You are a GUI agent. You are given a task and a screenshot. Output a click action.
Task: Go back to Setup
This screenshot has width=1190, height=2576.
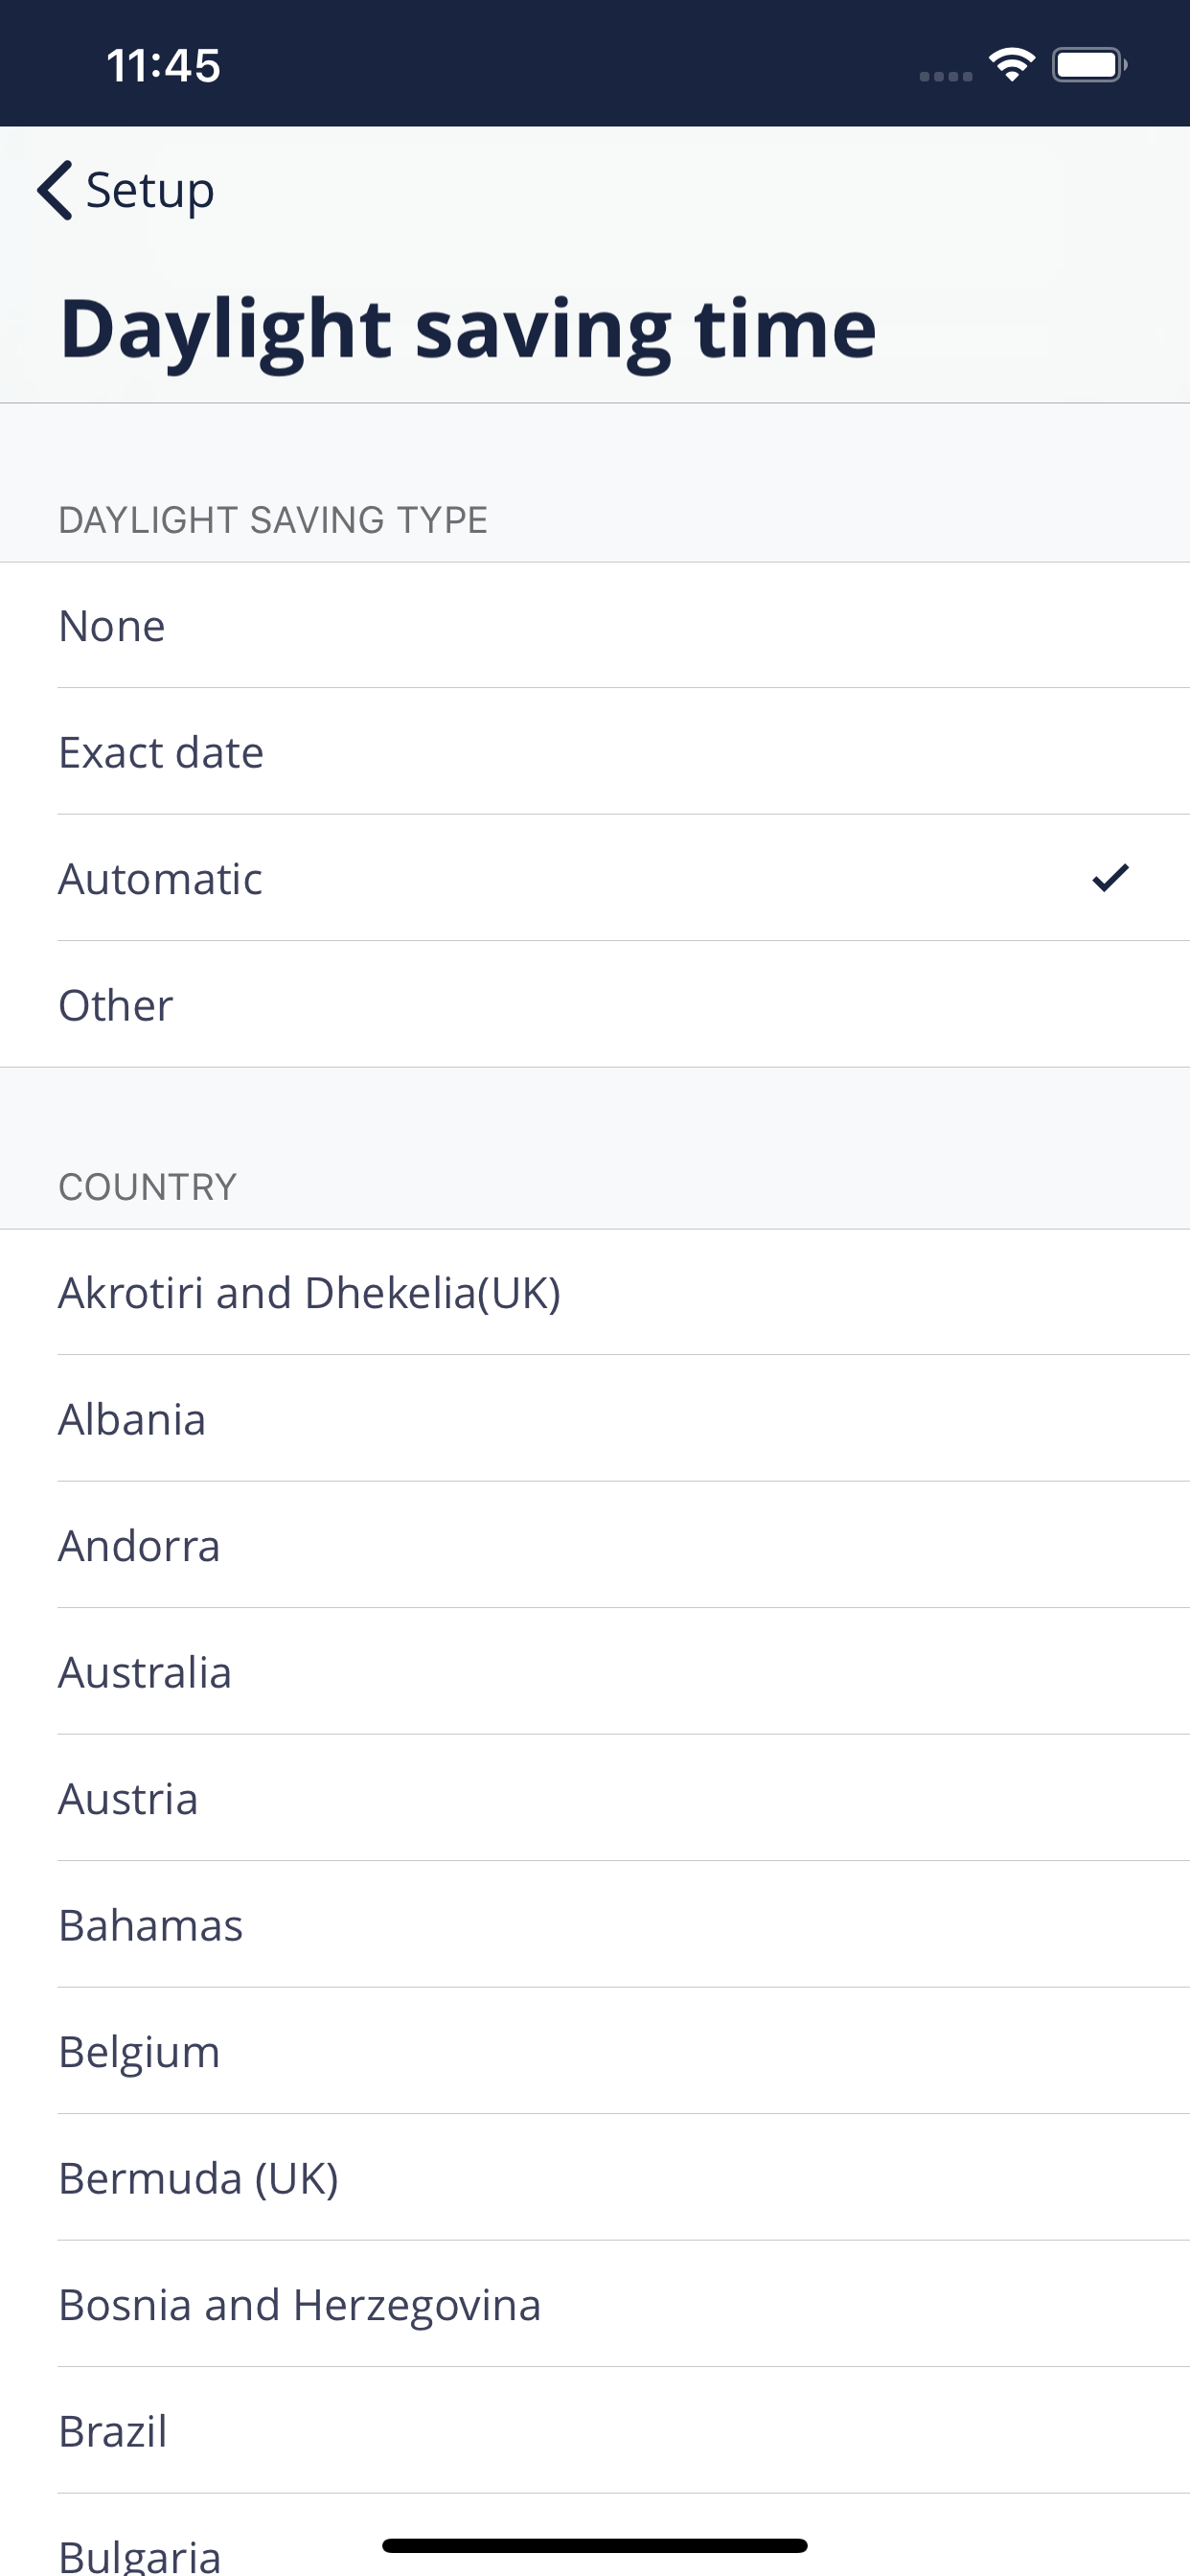(126, 190)
